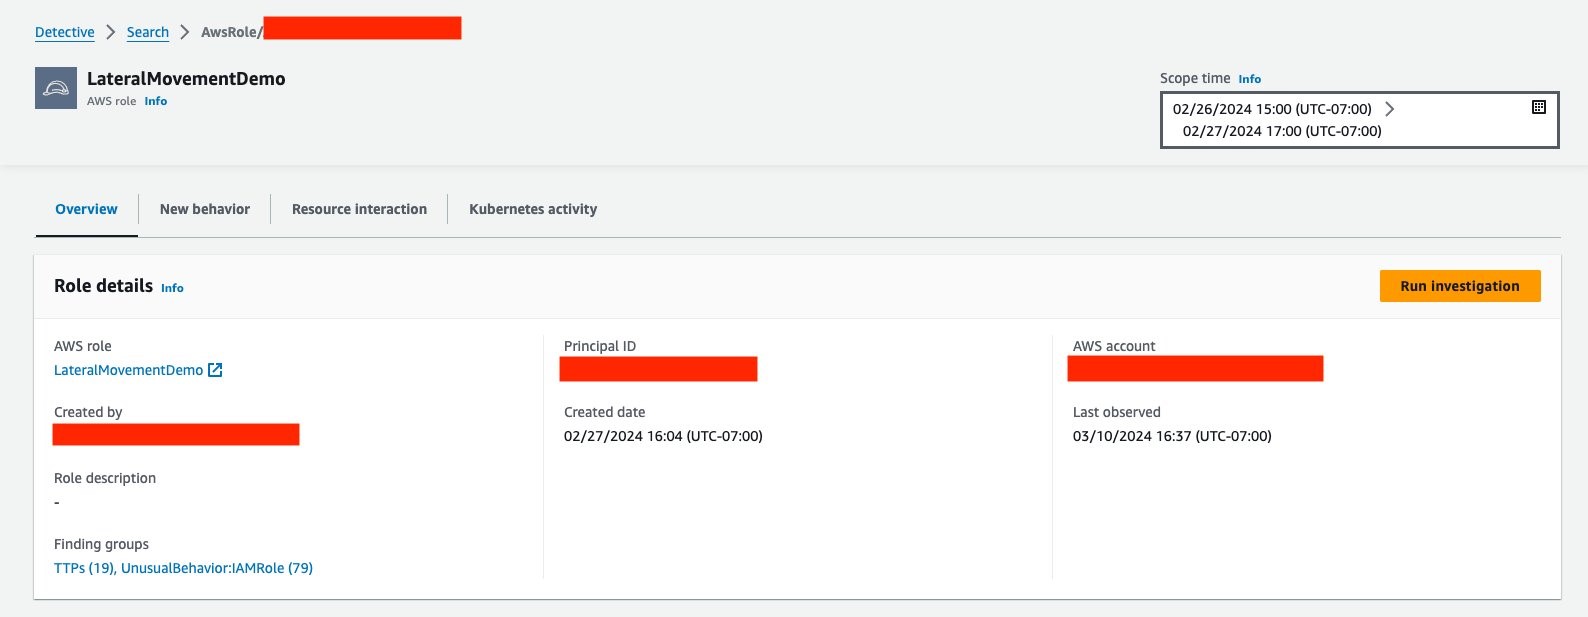Open the New behavior tab

click(205, 209)
